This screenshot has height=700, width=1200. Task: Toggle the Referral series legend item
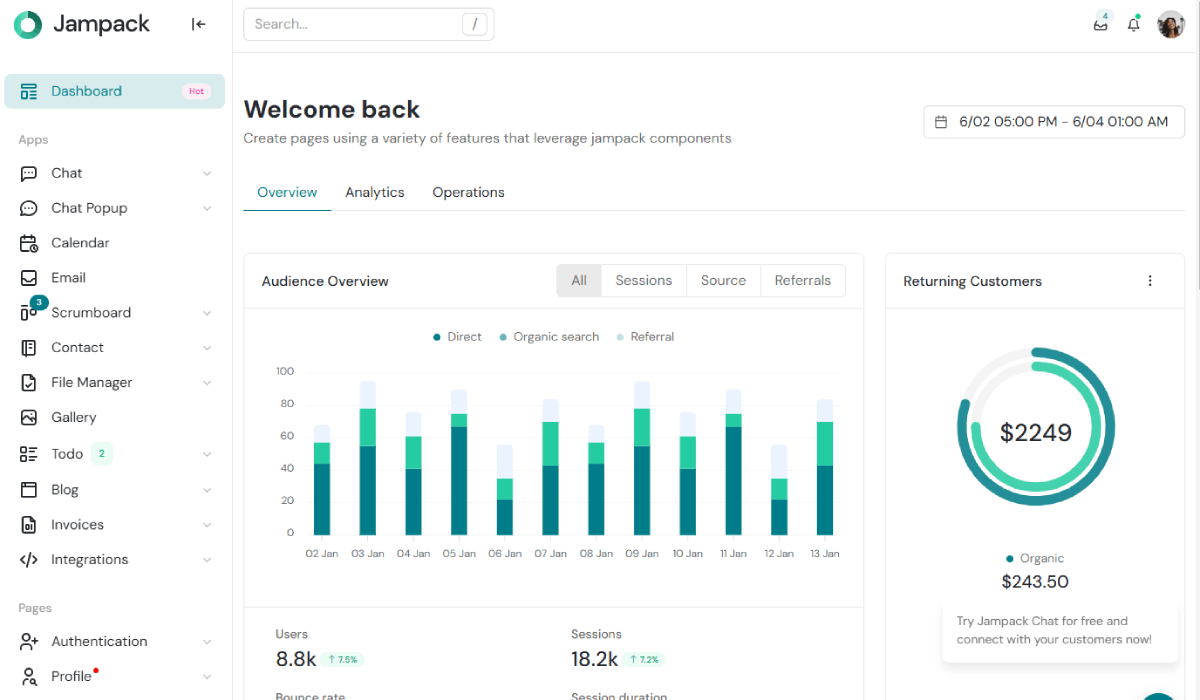(x=645, y=337)
